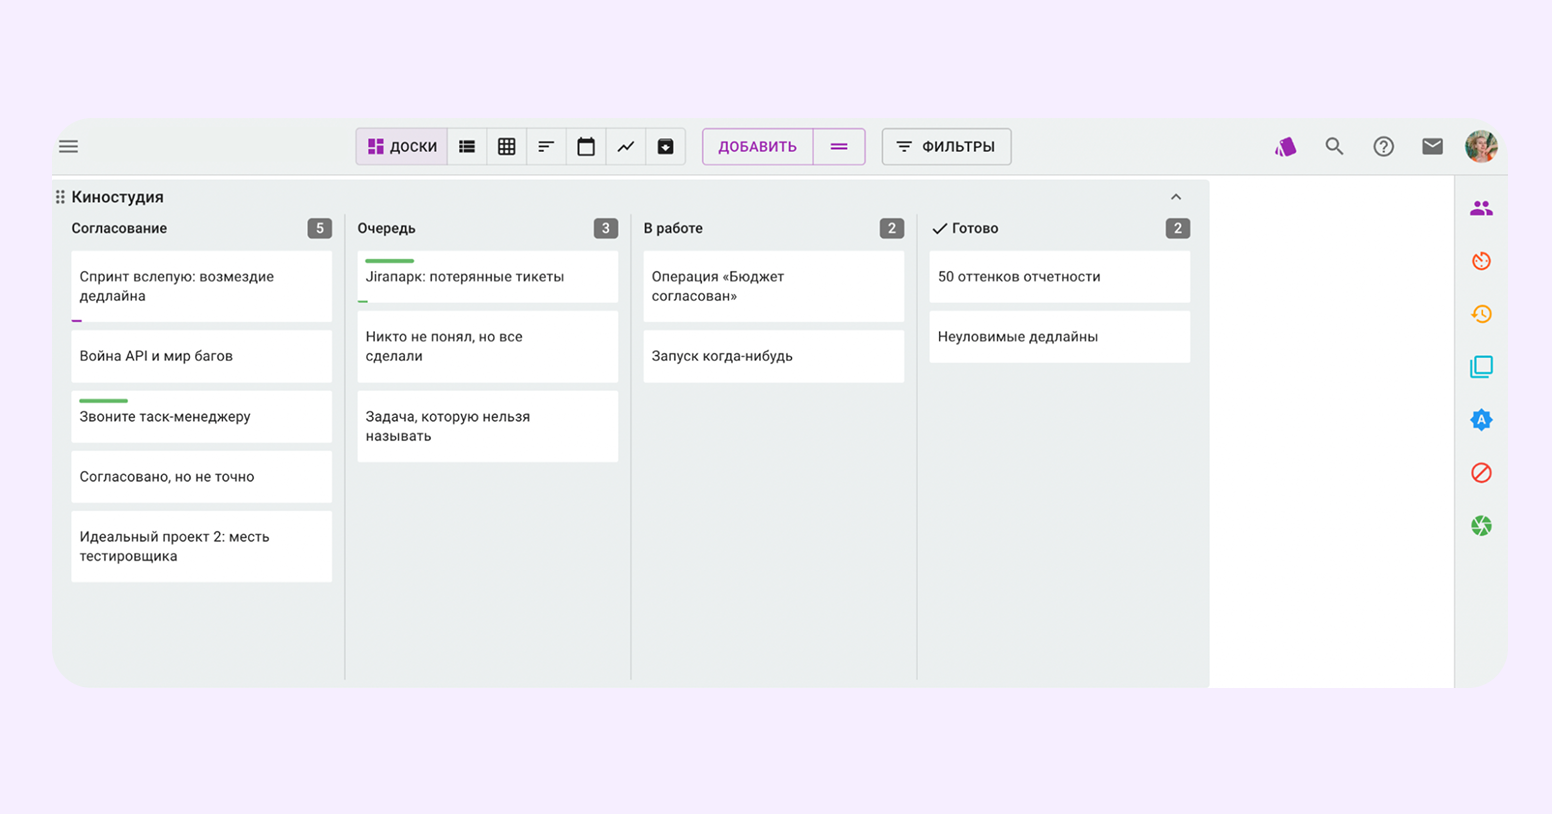Click the drag handle beside Киностудия
The image size is (1552, 814).
tap(60, 197)
